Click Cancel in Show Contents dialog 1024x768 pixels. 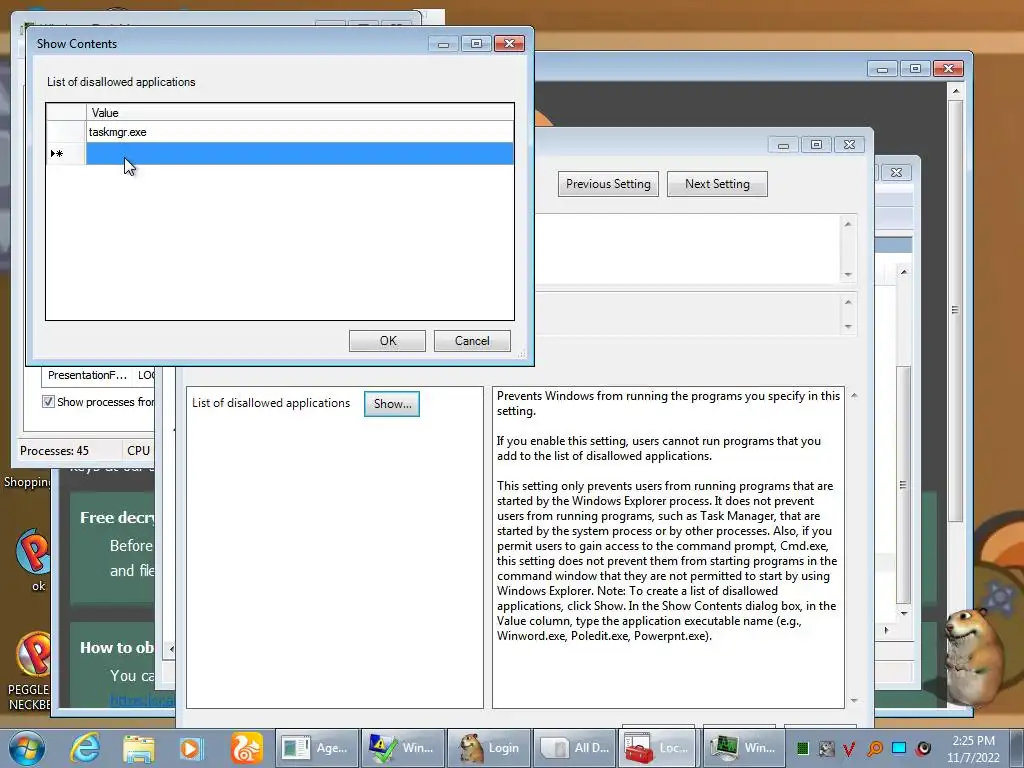tap(472, 341)
